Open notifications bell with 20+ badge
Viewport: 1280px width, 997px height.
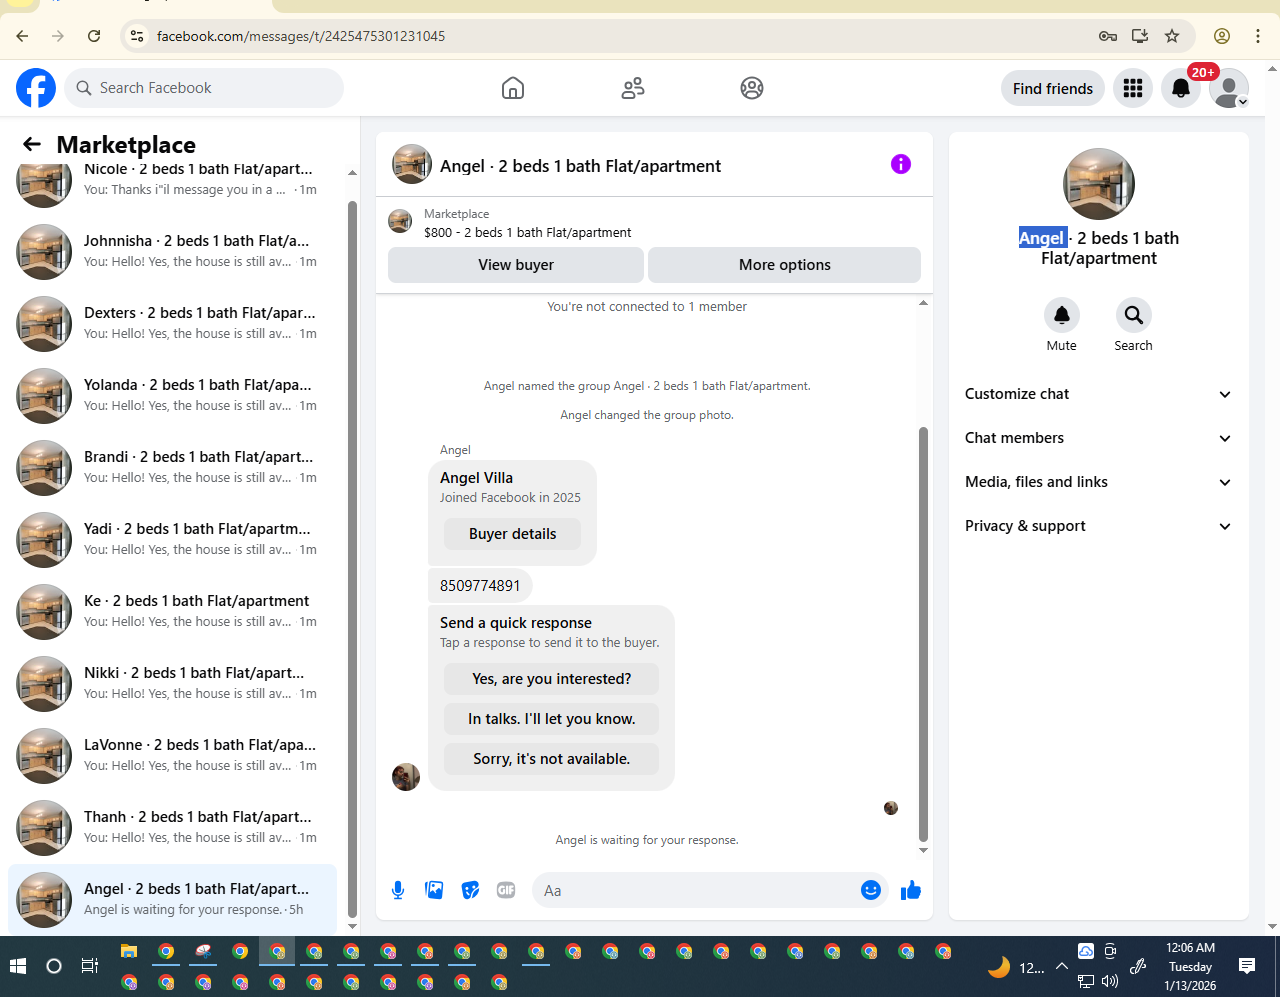pos(1181,88)
